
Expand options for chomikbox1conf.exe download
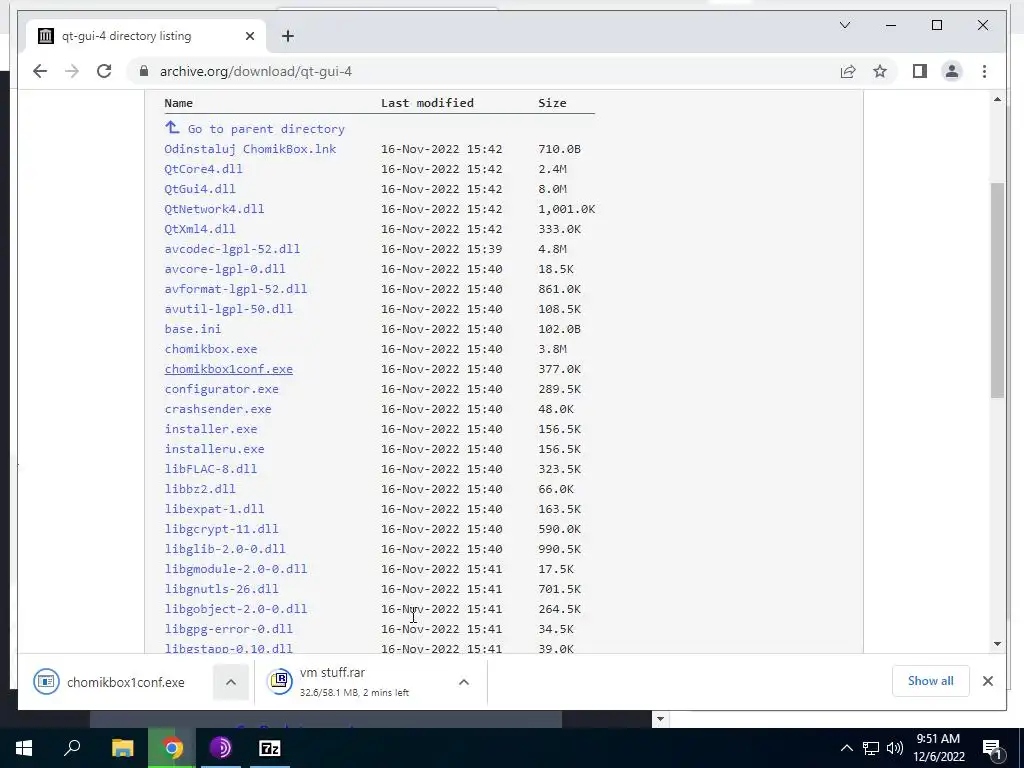(x=231, y=682)
